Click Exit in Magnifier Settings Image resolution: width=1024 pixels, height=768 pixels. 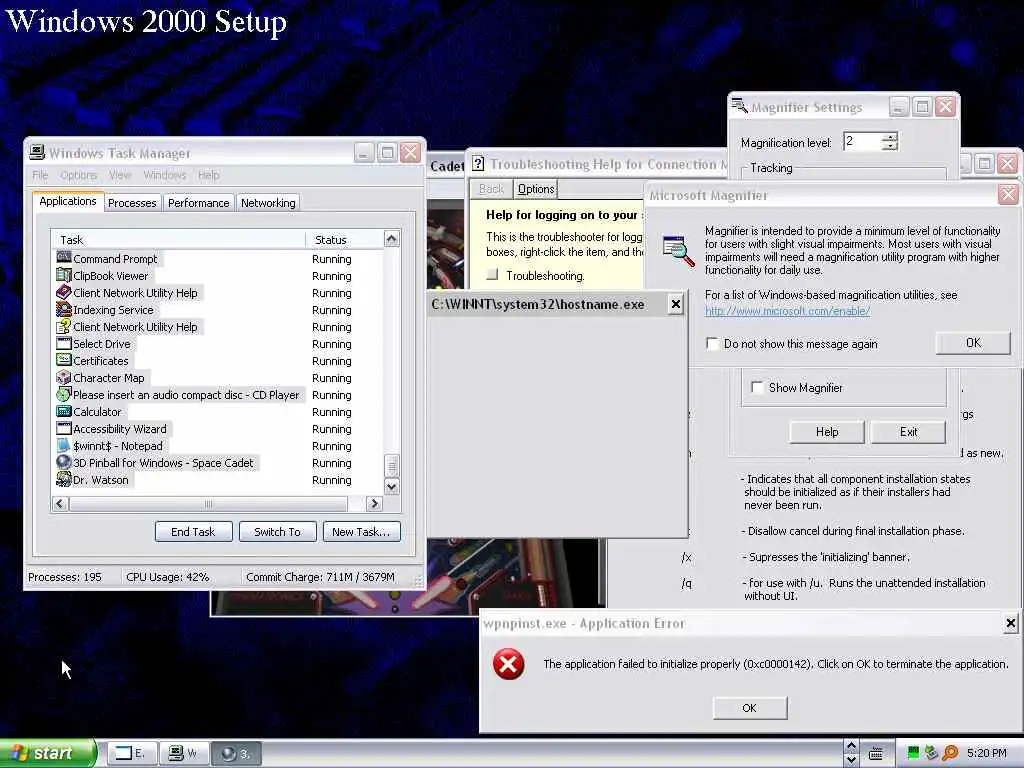tap(908, 432)
